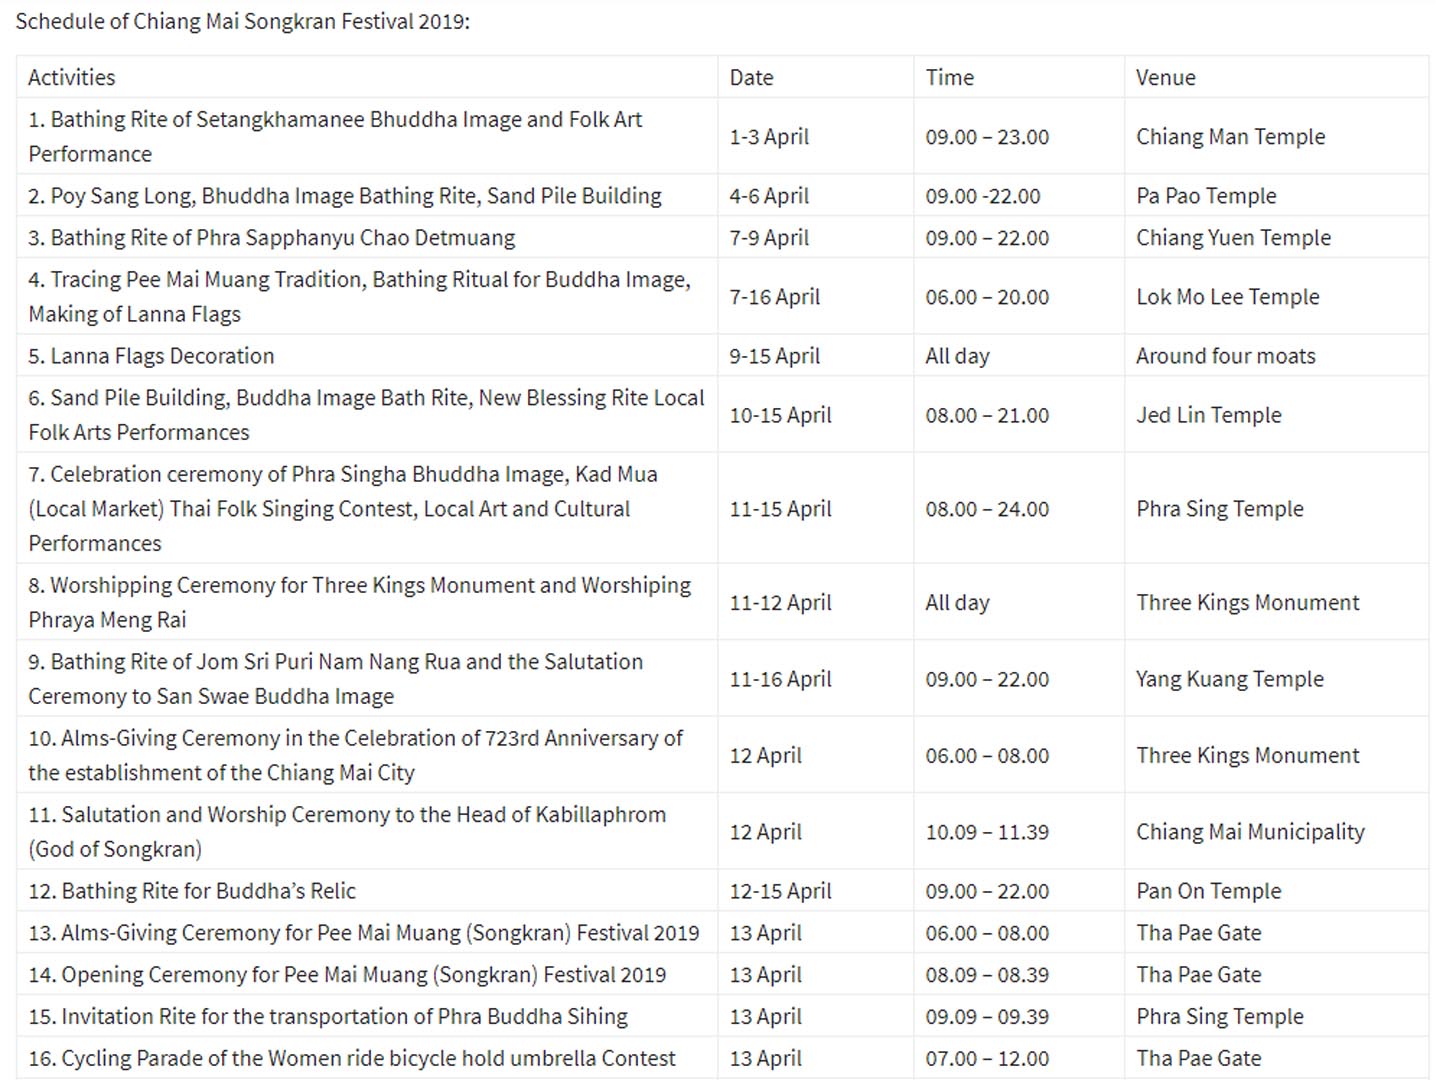Image resolution: width=1436 pixels, height=1080 pixels.
Task: Select the Pan On Temple cell
Action: 1208,891
